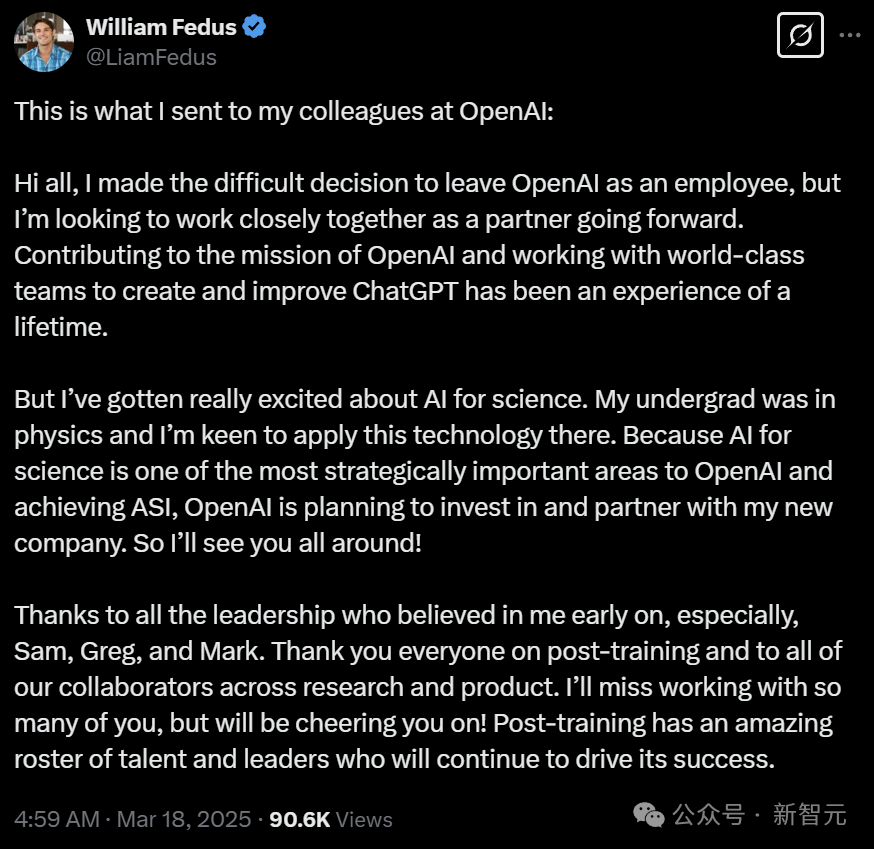Viewport: 874px width, 849px height.
Task: Click the 新智元 account name watermark
Action: pos(809,816)
